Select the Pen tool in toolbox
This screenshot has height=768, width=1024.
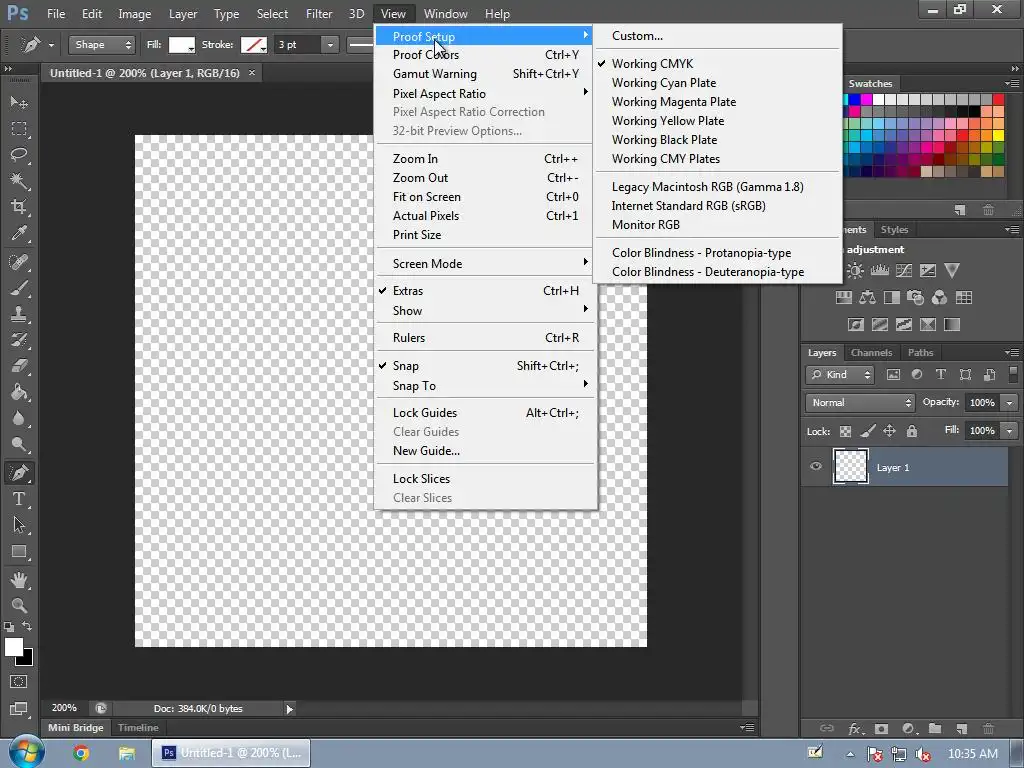point(19,473)
